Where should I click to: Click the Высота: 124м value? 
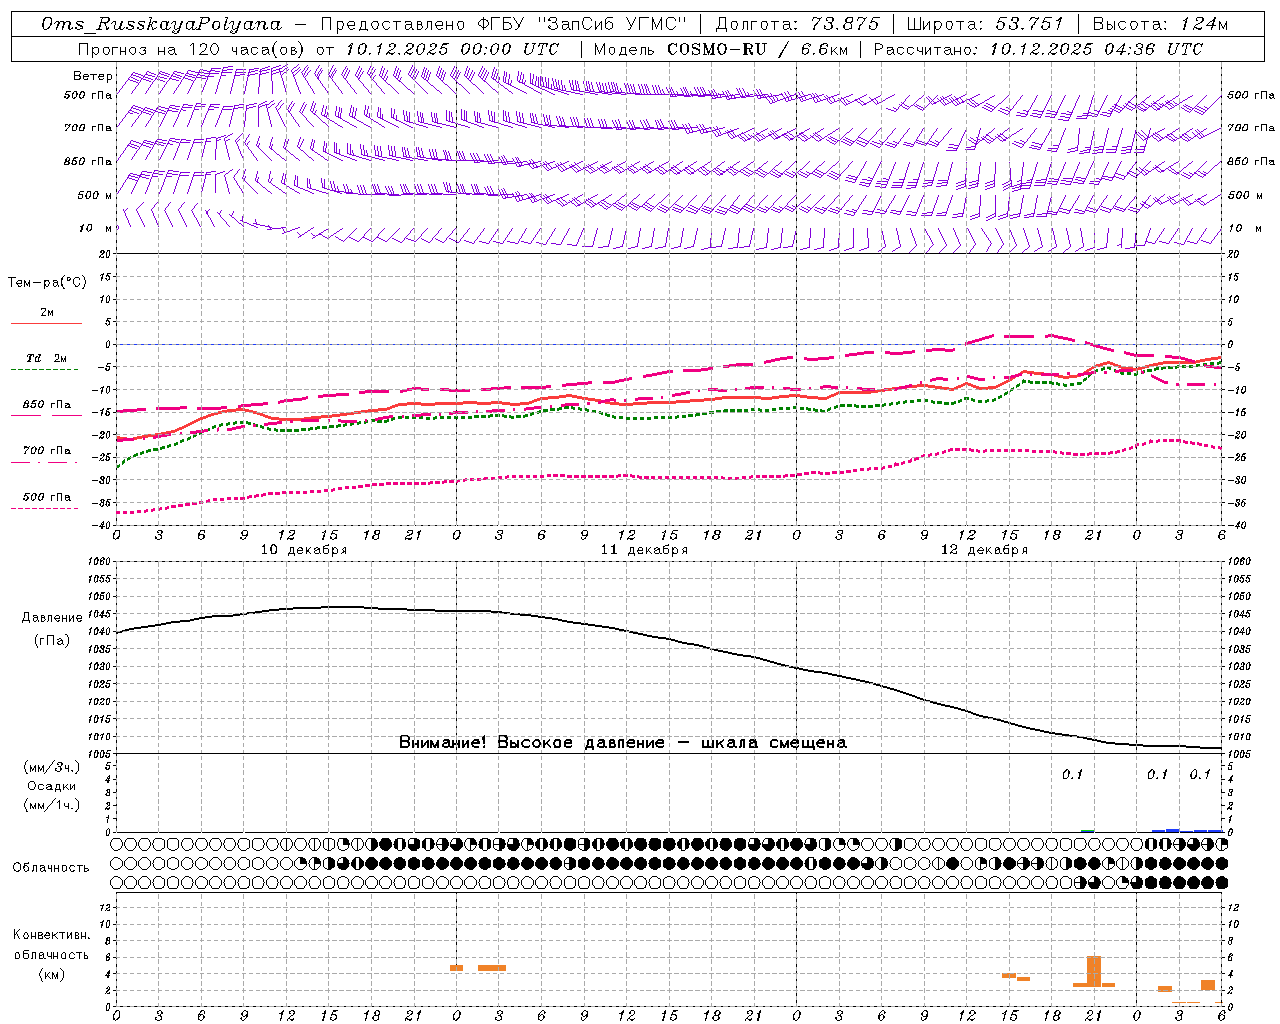[1160, 24]
